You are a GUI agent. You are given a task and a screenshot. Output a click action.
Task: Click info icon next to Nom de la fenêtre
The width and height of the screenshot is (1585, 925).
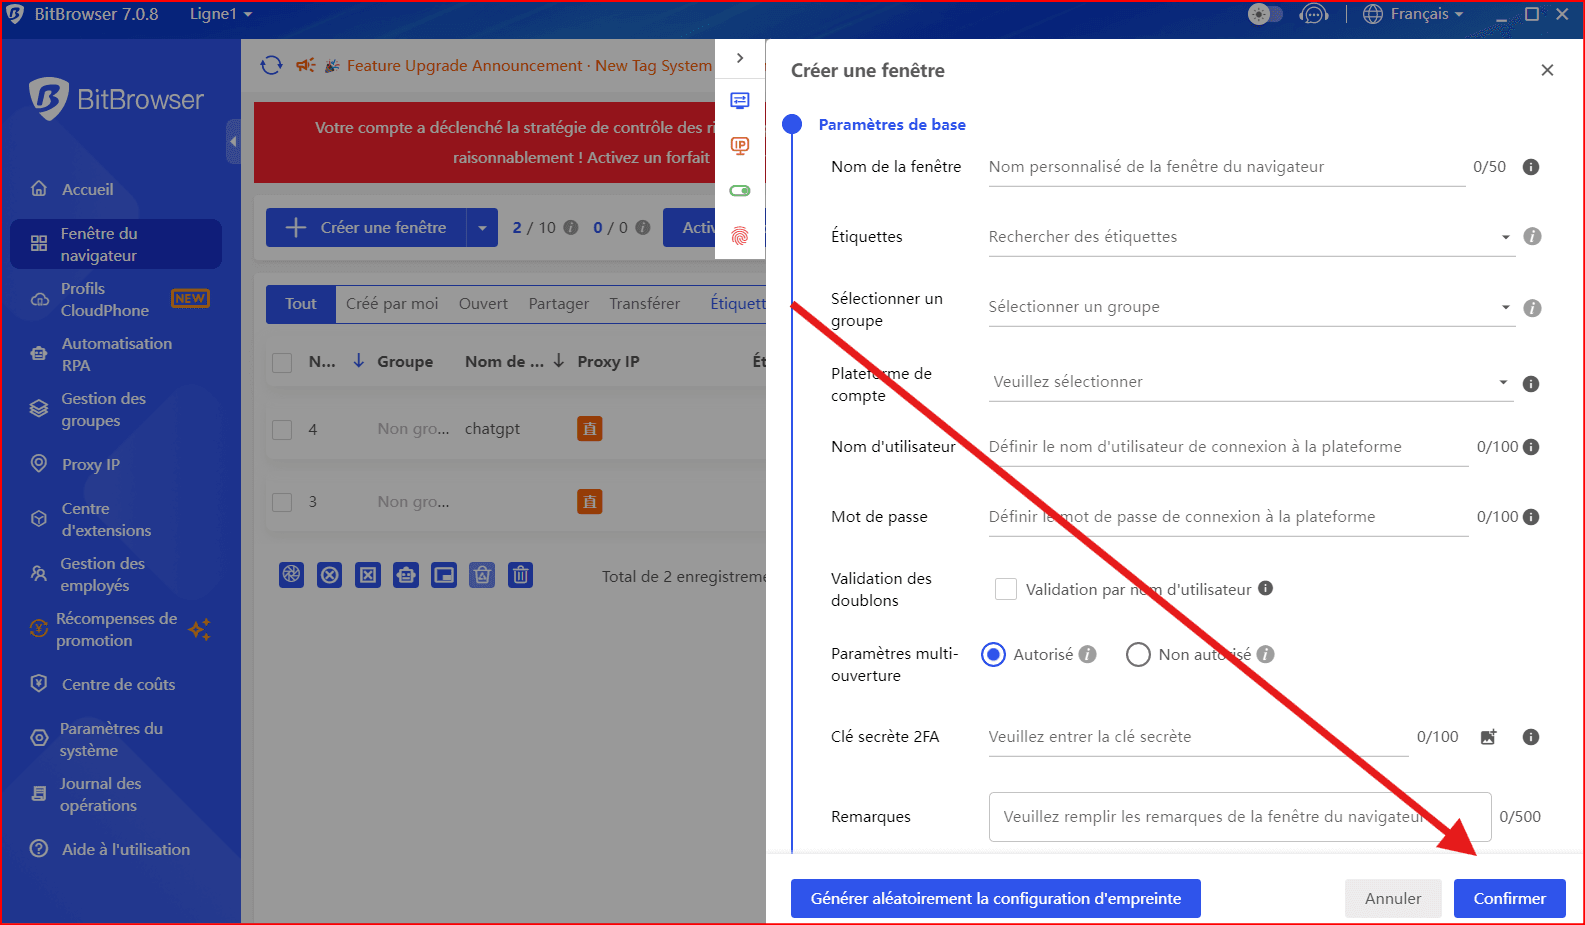[1530, 167]
